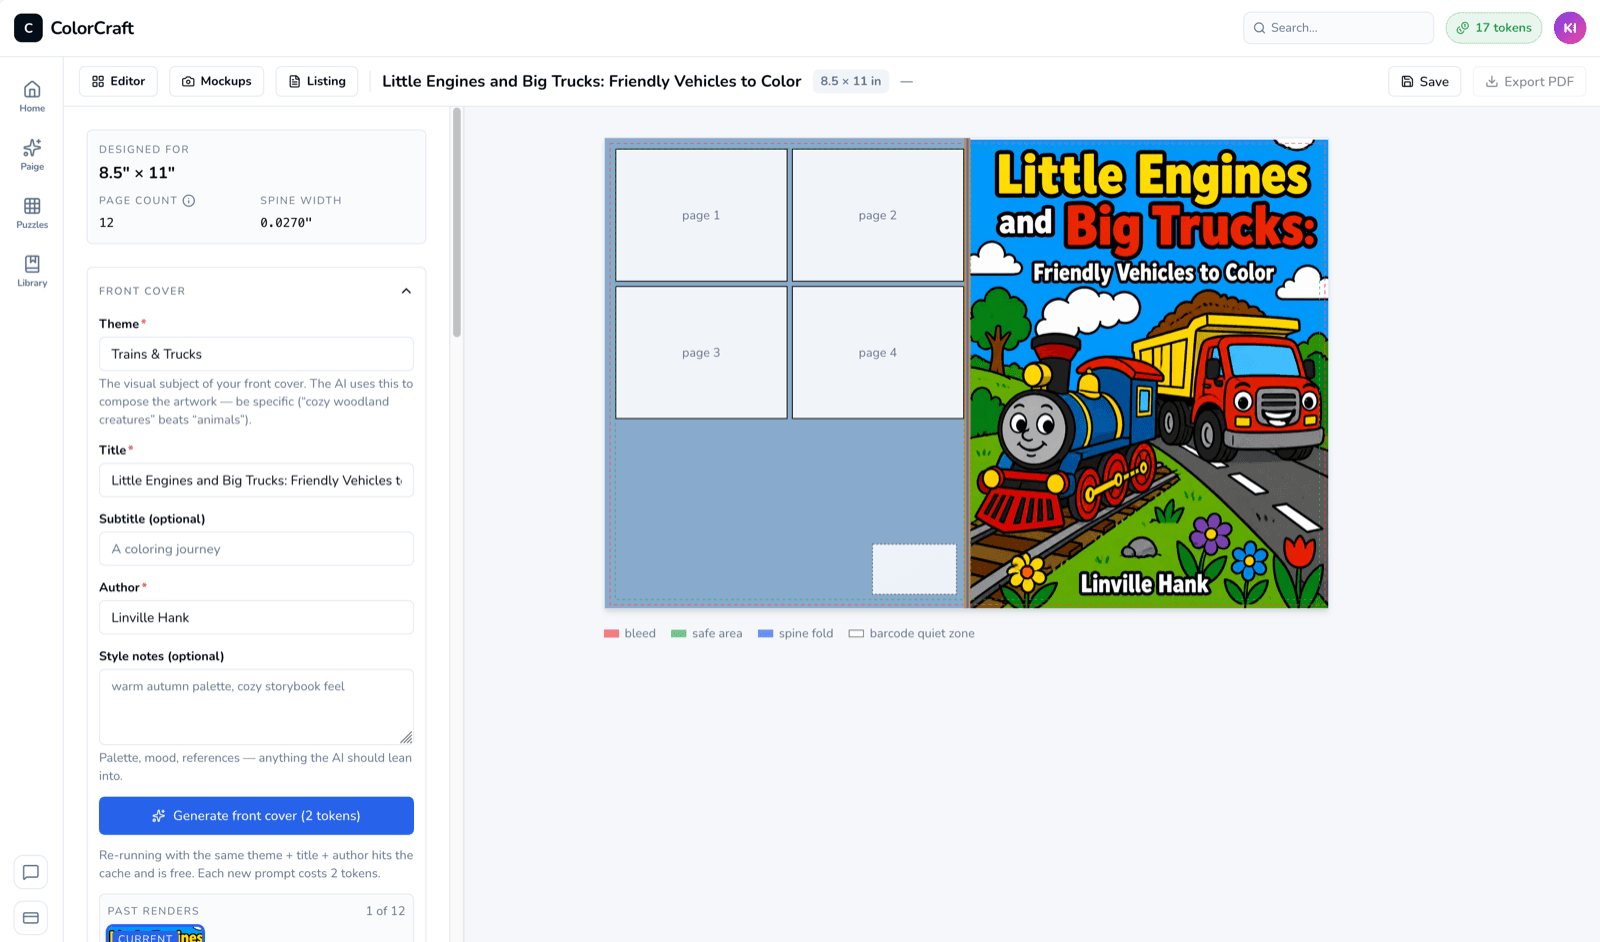
Task: Click the Export PDF button
Action: click(x=1530, y=81)
